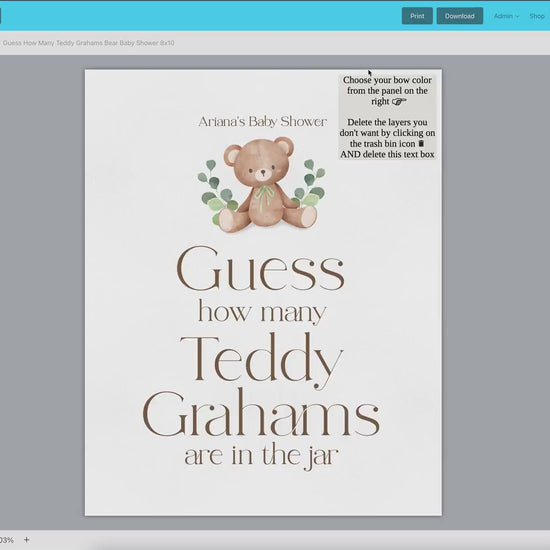This screenshot has width=550, height=550.
Task: Select the Ariana's Baby Shower text
Action: tap(262, 122)
